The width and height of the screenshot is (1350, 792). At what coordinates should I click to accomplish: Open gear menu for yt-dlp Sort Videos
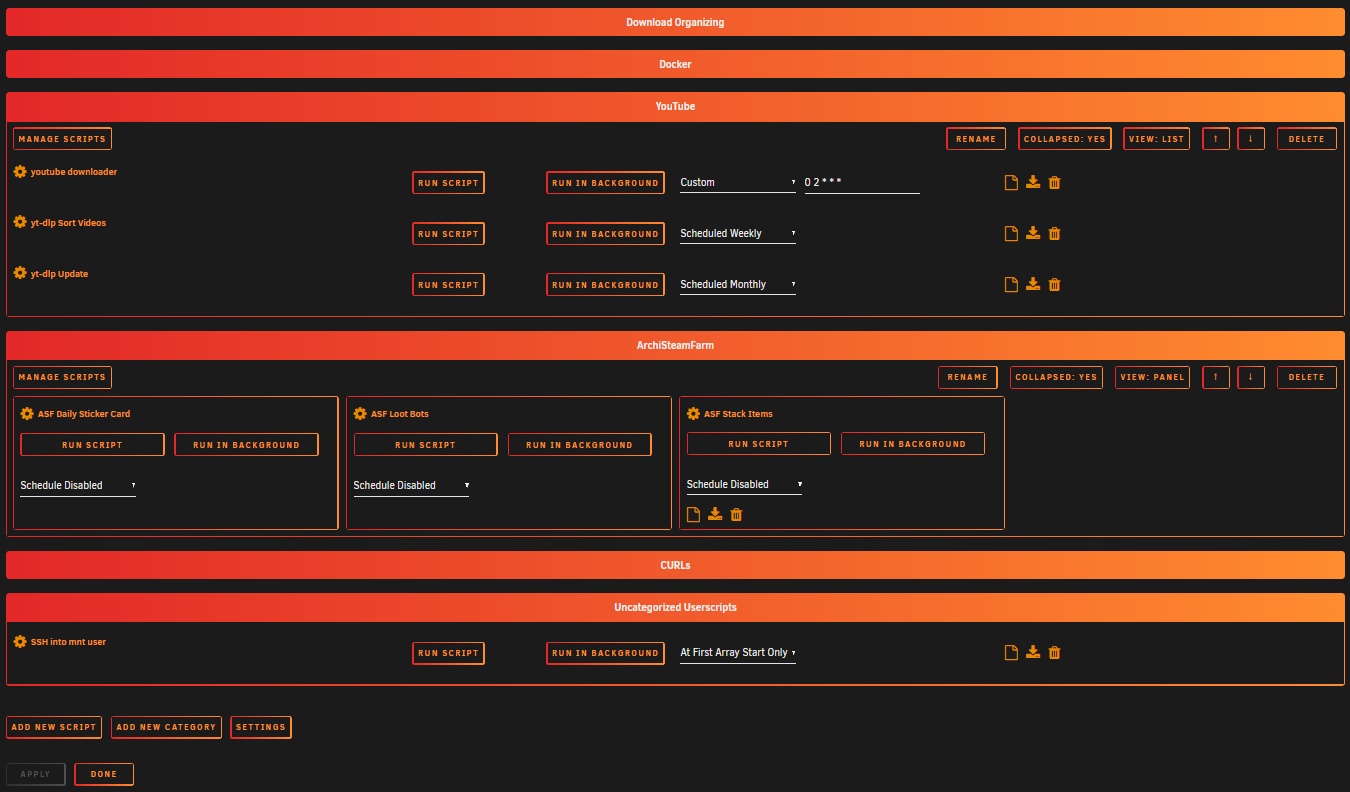pyautogui.click(x=20, y=222)
